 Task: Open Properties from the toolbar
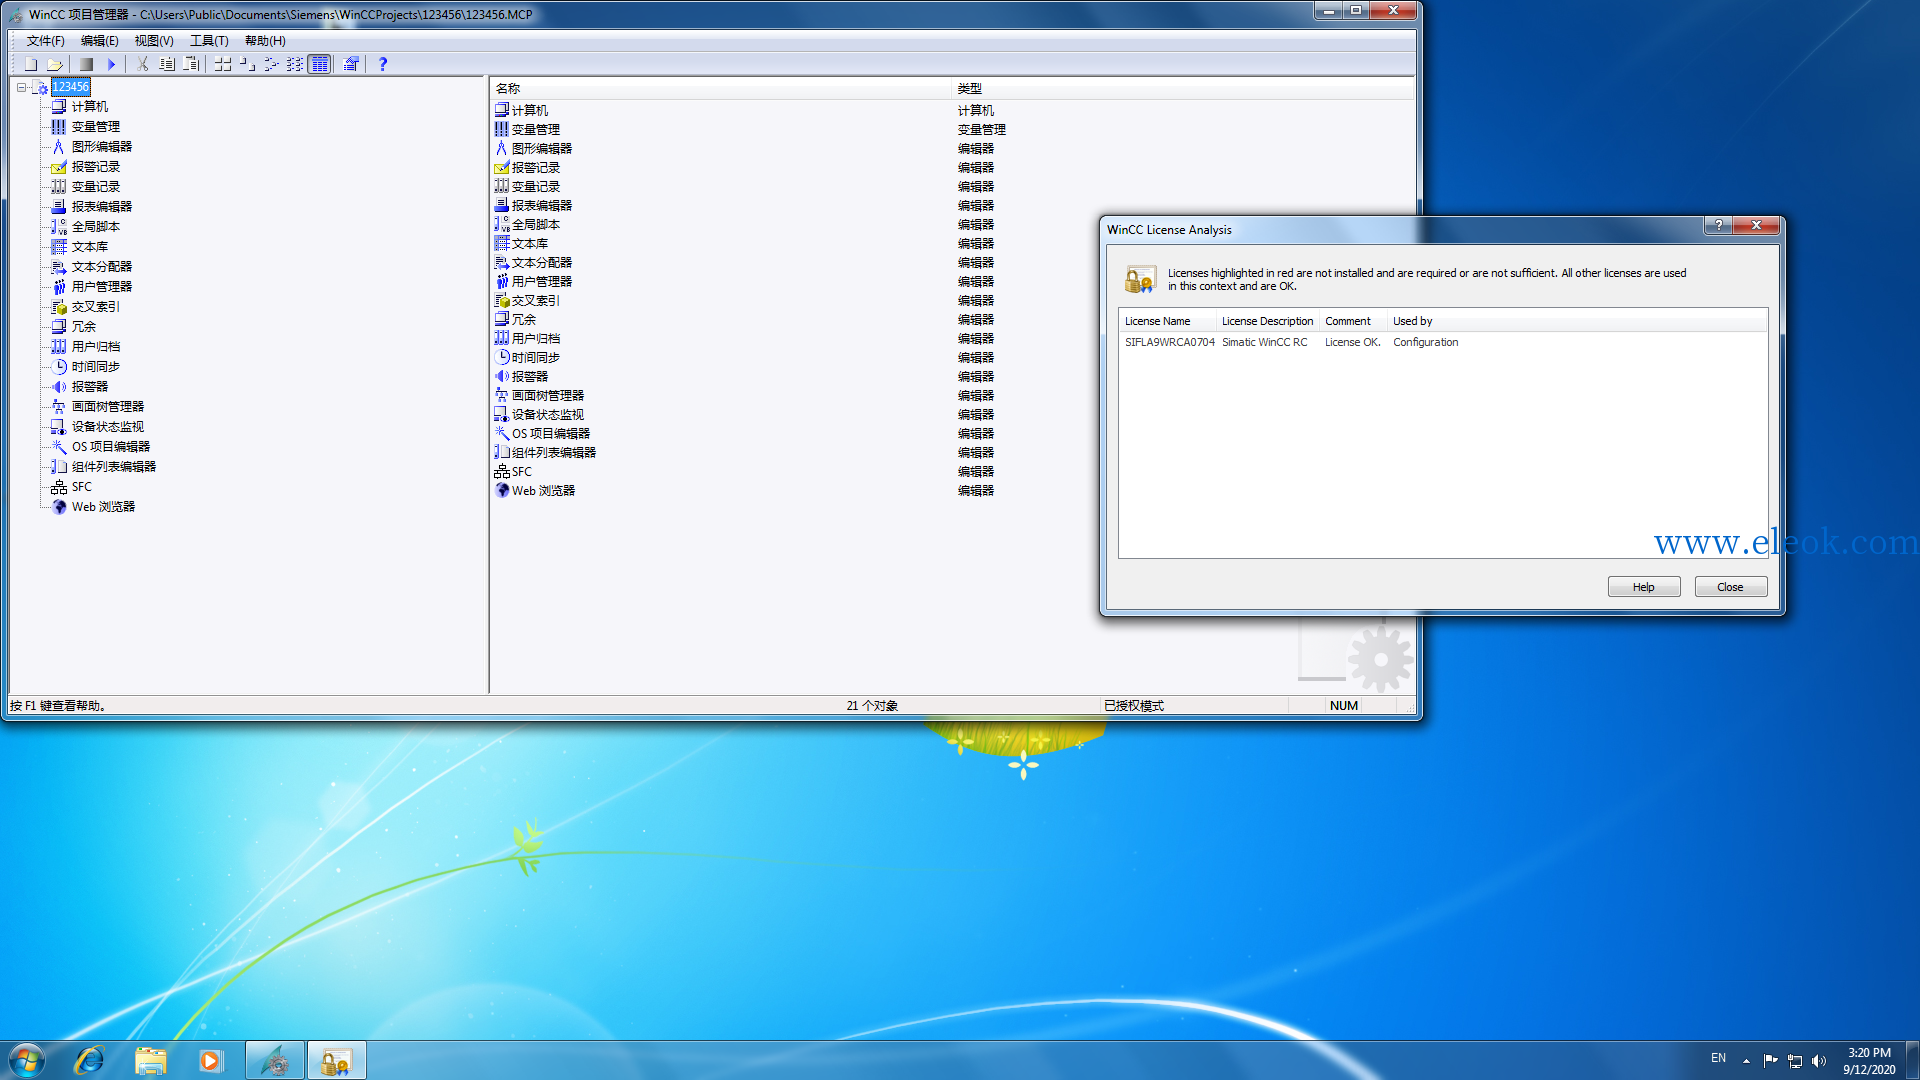[x=351, y=64]
